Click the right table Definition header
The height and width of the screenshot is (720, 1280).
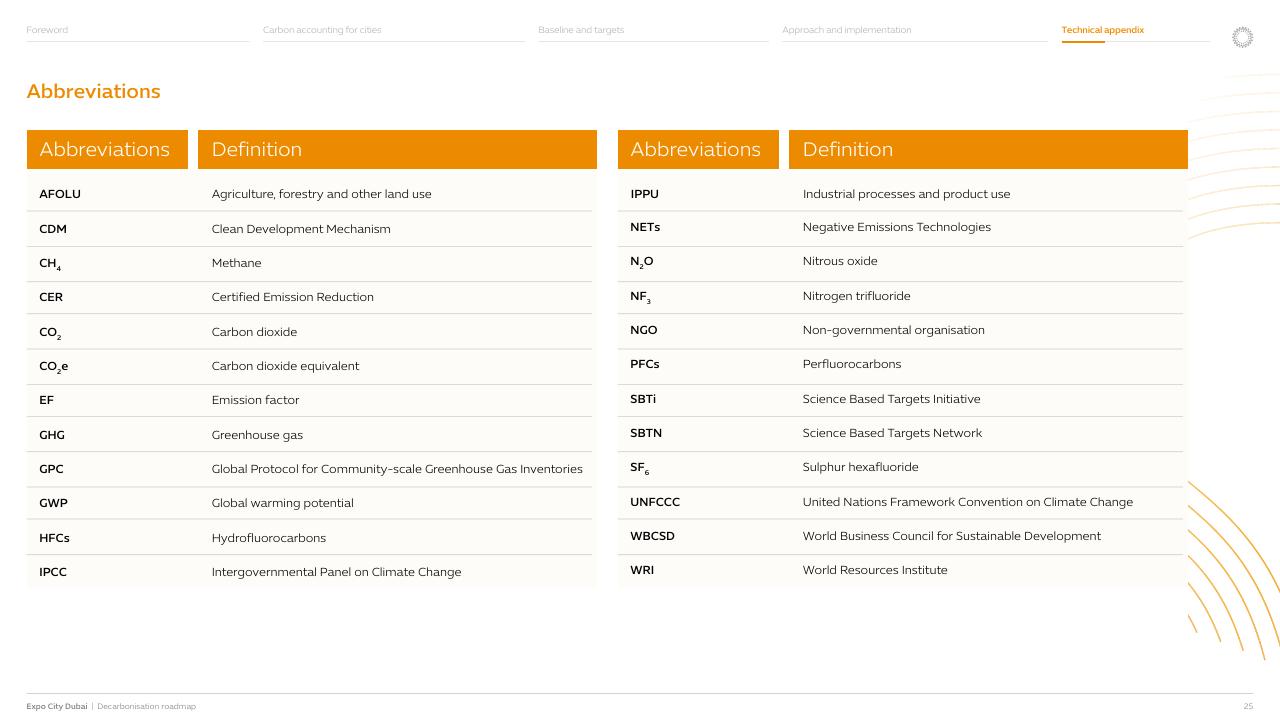tap(988, 149)
